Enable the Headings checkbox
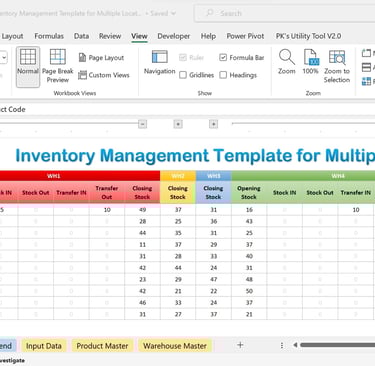Viewport: 375px width, 366px height. (x=223, y=75)
